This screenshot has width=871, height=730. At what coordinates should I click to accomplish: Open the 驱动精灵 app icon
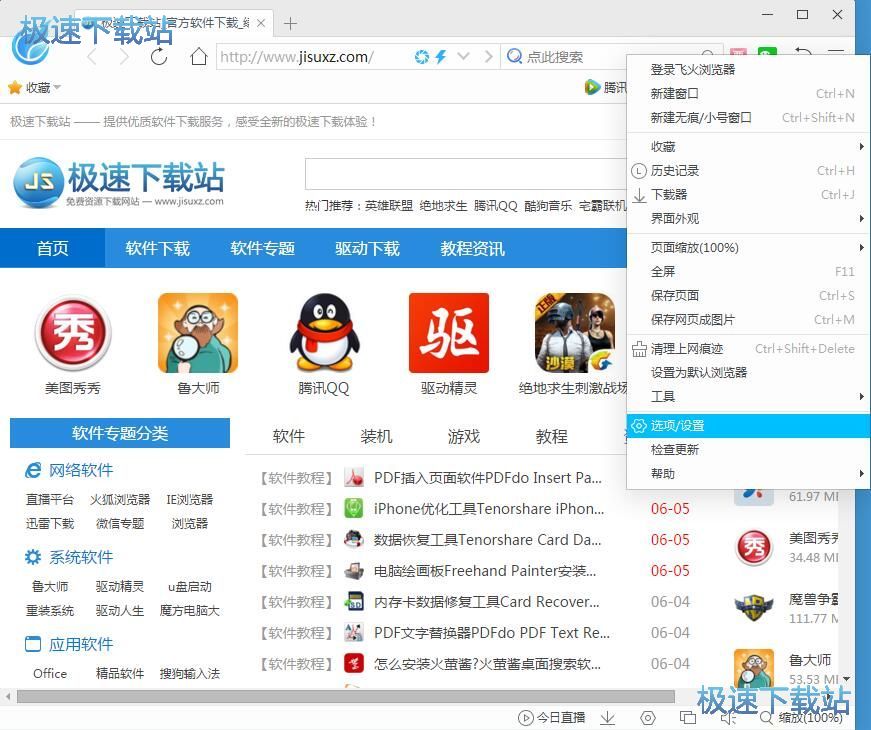tap(449, 333)
